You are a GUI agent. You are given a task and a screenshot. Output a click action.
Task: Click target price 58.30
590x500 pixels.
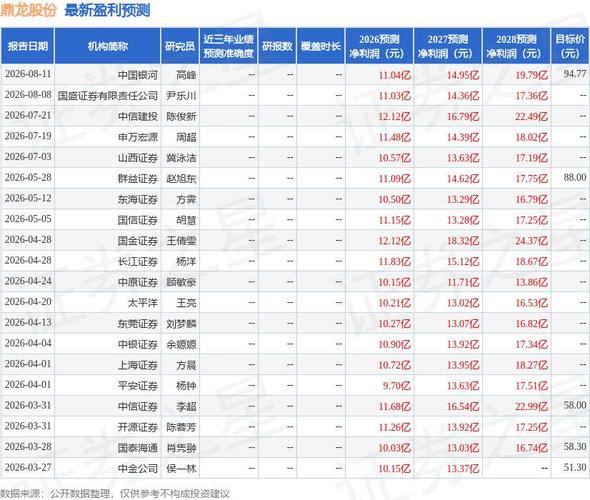(575, 446)
